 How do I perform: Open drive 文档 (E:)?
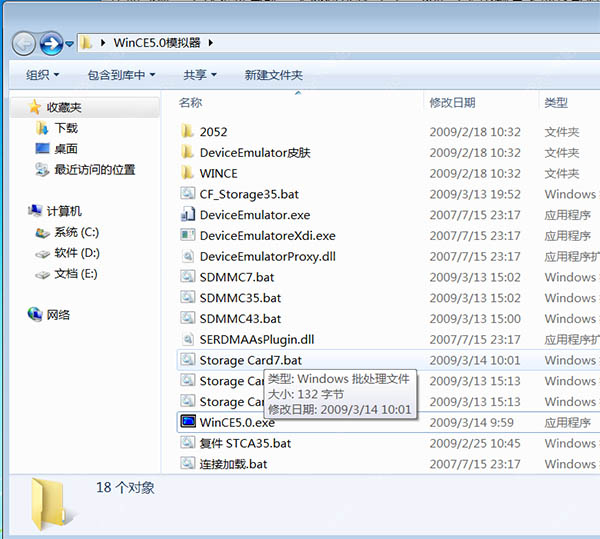coord(76,273)
